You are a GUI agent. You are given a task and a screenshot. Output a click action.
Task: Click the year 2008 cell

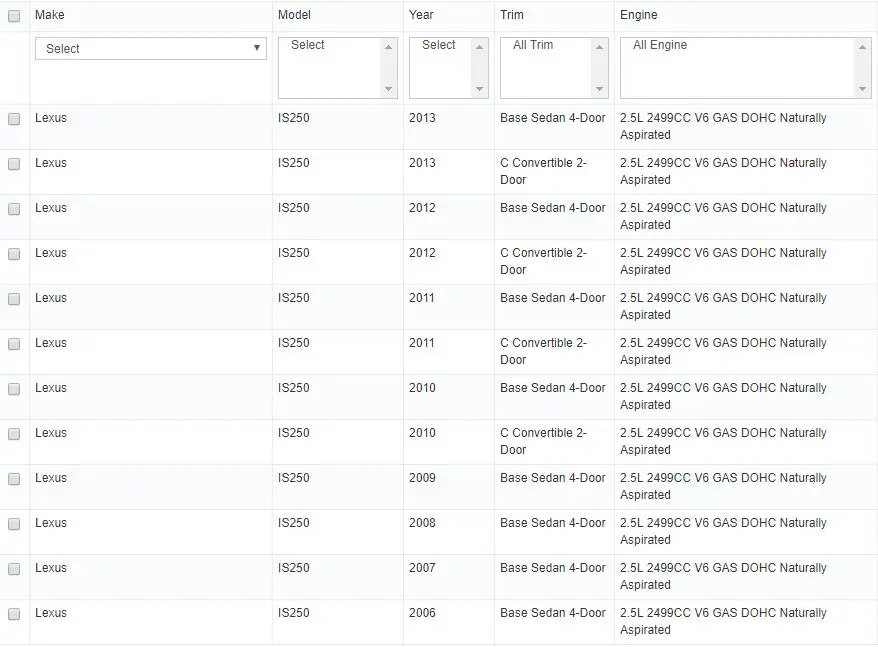pyautogui.click(x=422, y=523)
